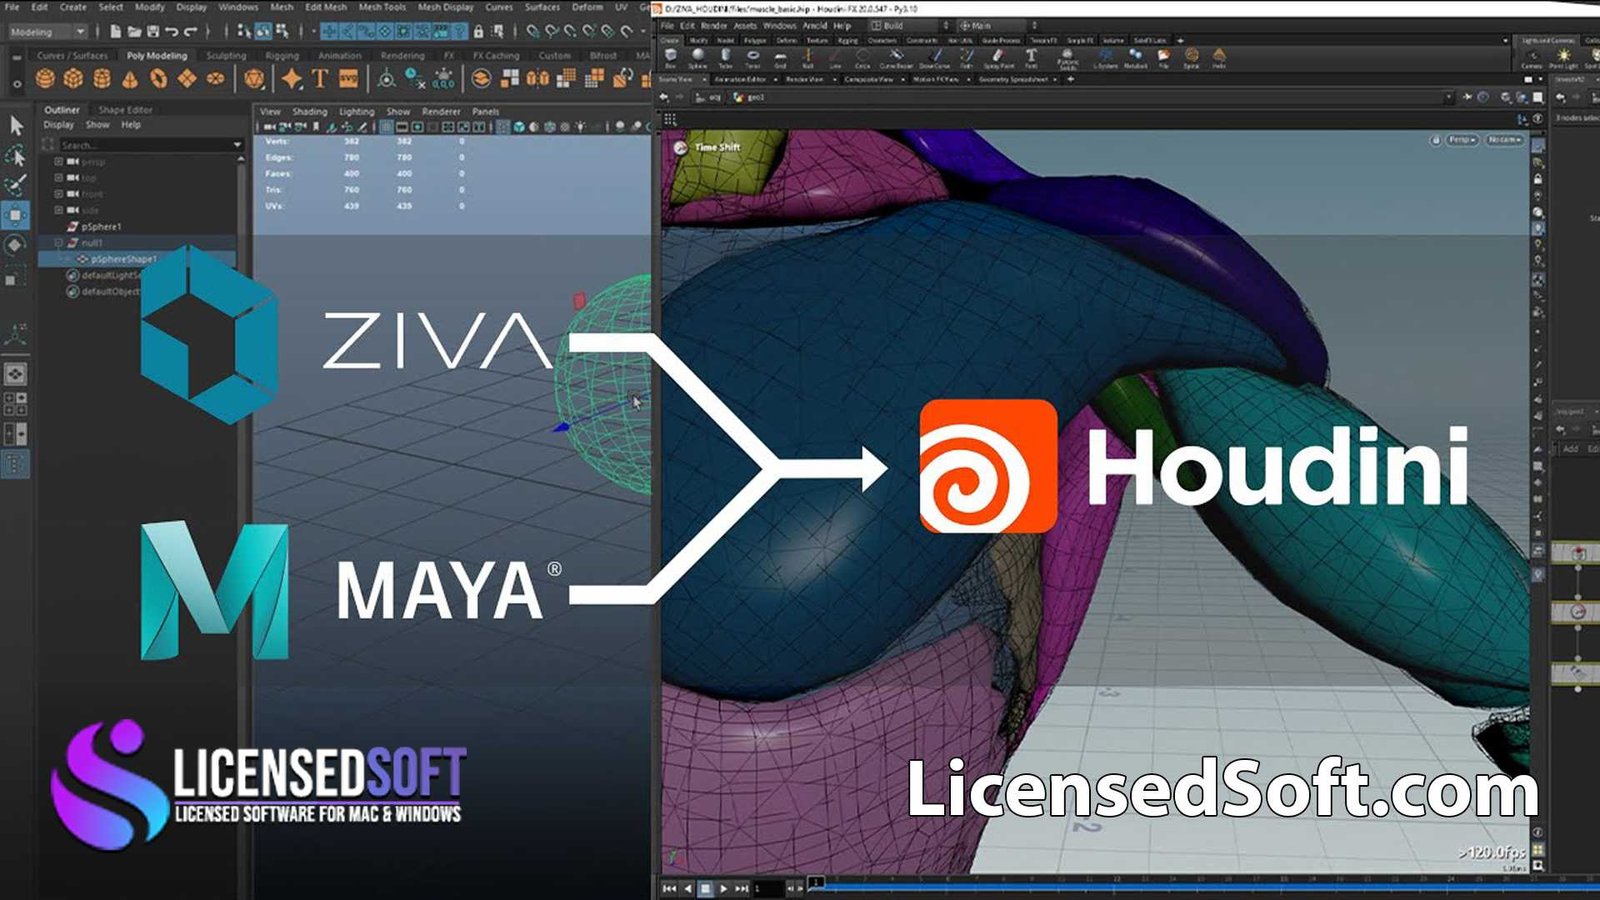This screenshot has width=1600, height=900.
Task: Click the polygon sphere shelf icon
Action: point(45,78)
